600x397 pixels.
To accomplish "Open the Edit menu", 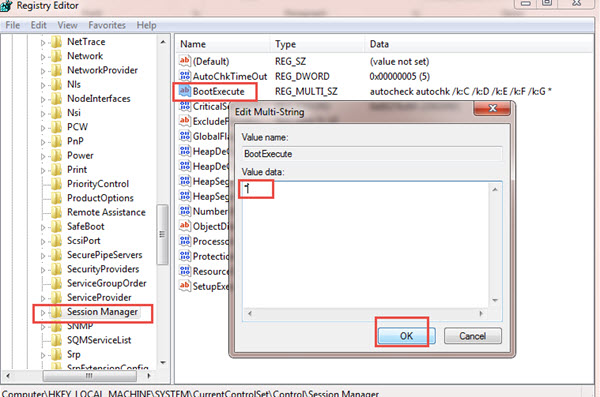I will coord(38,25).
